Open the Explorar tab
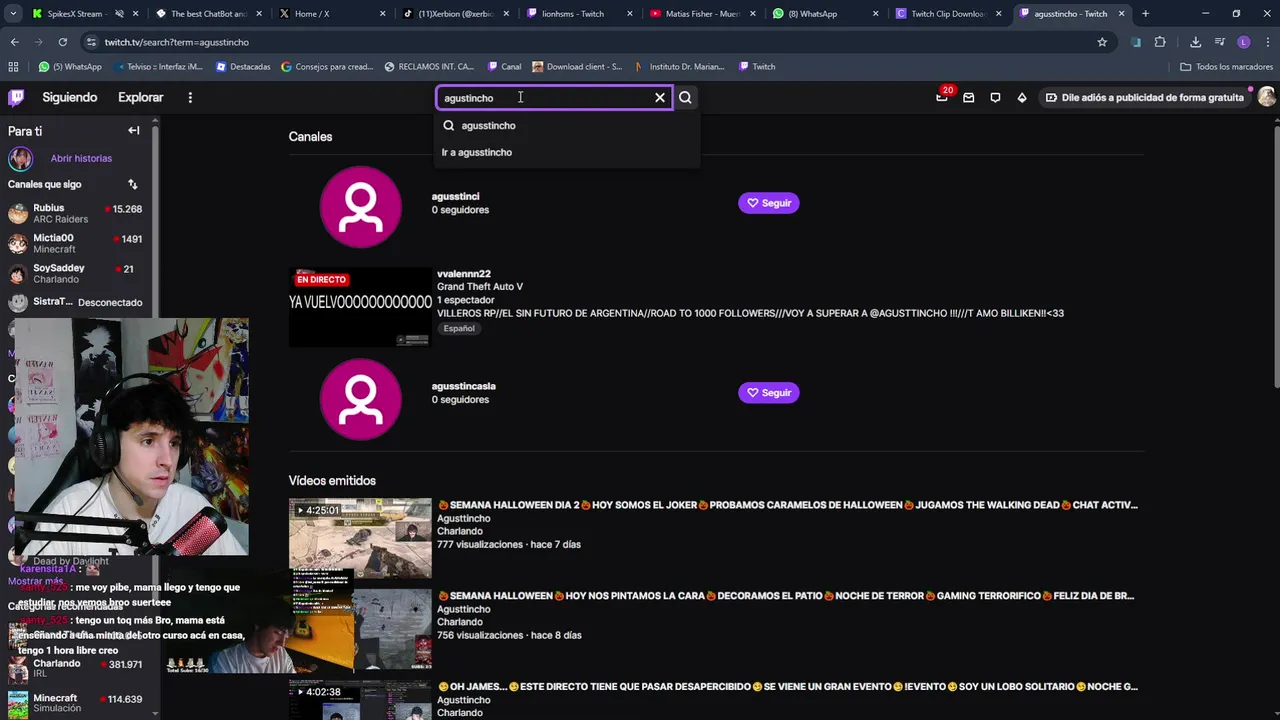This screenshot has height=720, width=1280. pos(140,97)
